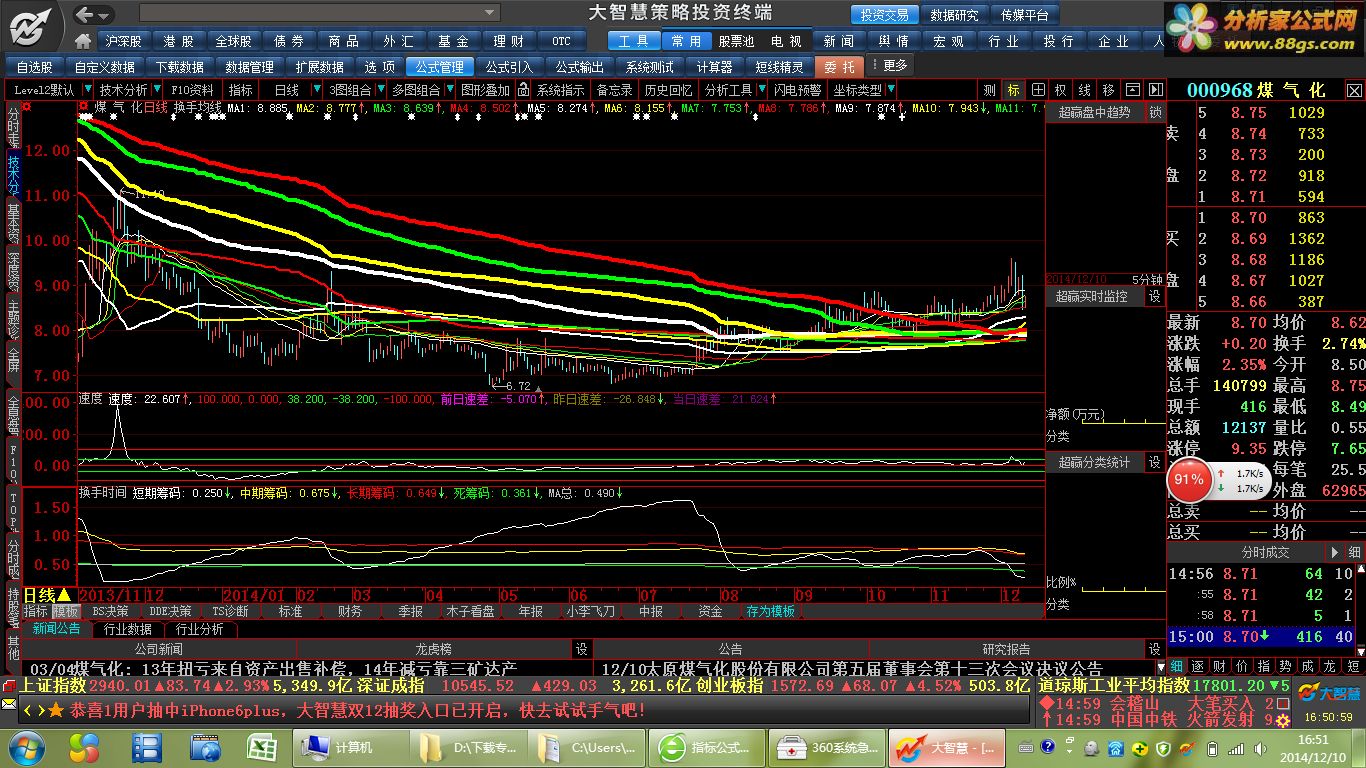Switch to the 行业数据 bottom tab
Image resolution: width=1366 pixels, height=768 pixels.
[x=128, y=629]
